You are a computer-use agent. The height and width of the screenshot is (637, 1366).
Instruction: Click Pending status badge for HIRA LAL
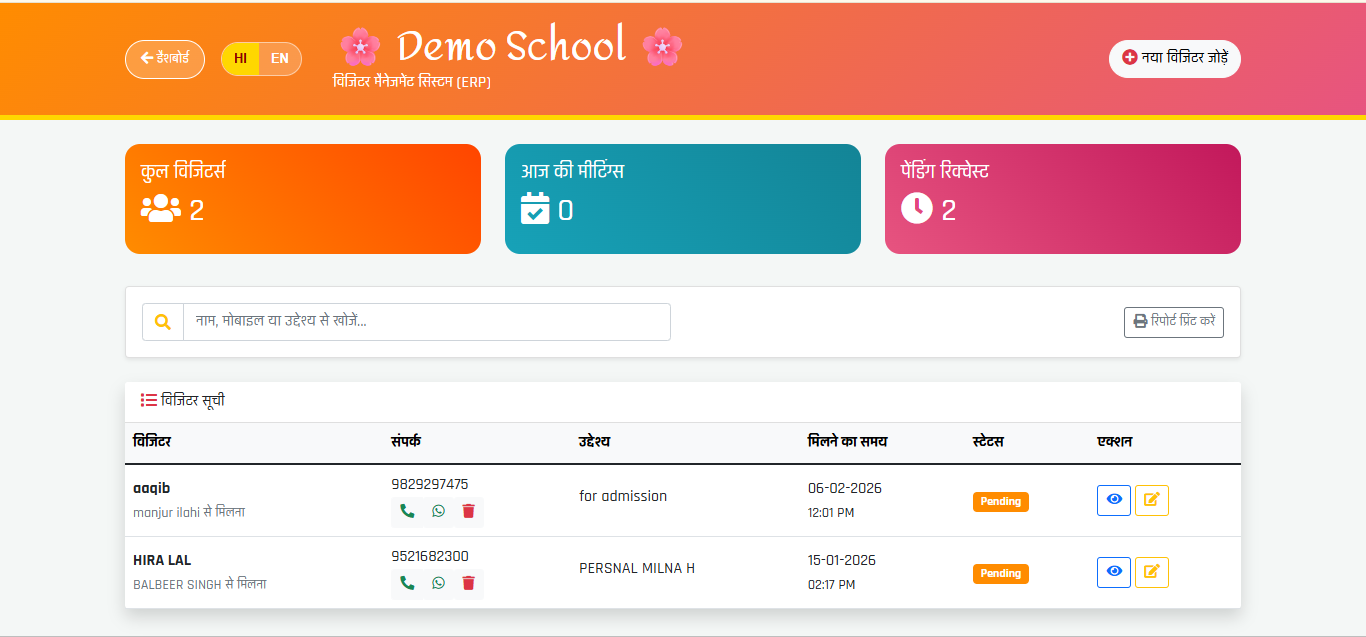click(1001, 573)
